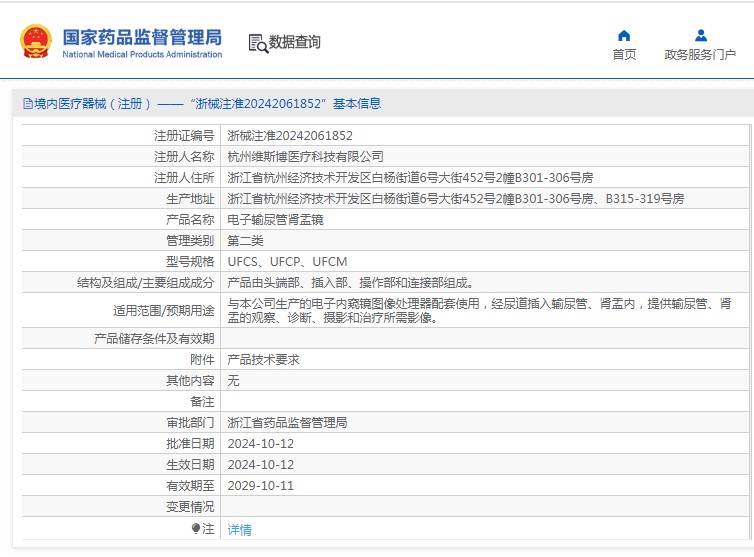Image resolution: width=754 pixels, height=557 pixels.
Task: Open 政务服务门户 portal link
Action: tap(700, 54)
